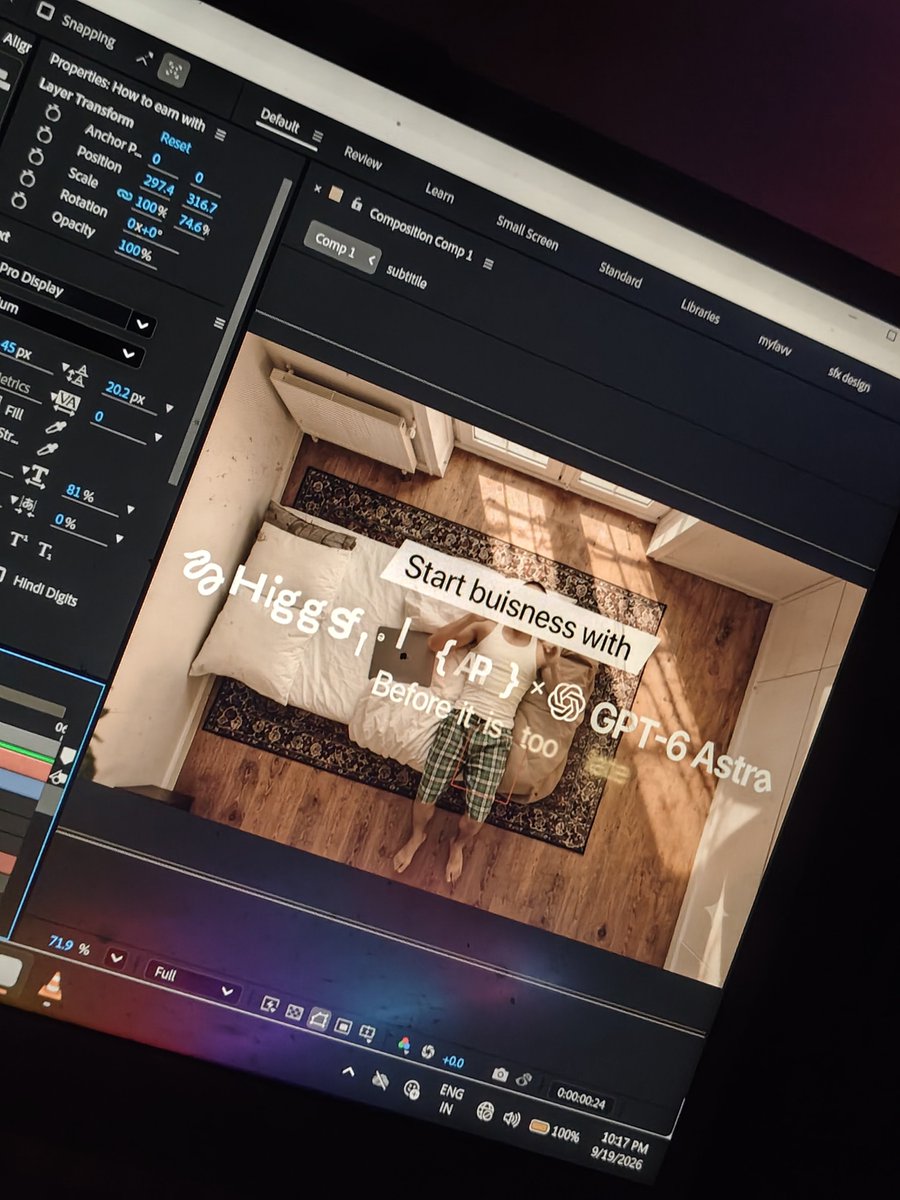Viewport: 900px width, 1200px height.
Task: Toggle the transparency grid icon
Action: point(294,1010)
